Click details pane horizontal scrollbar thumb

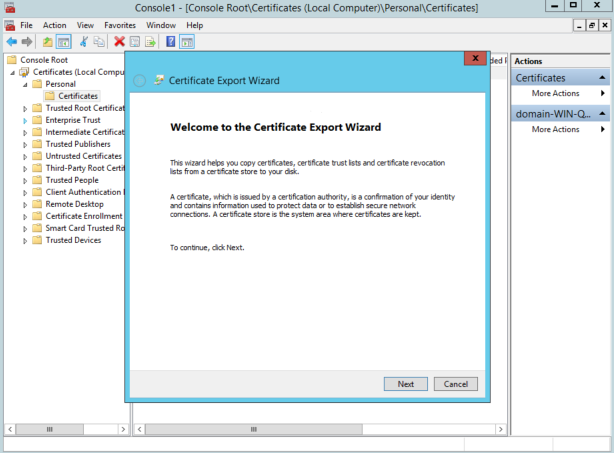(x=254, y=429)
